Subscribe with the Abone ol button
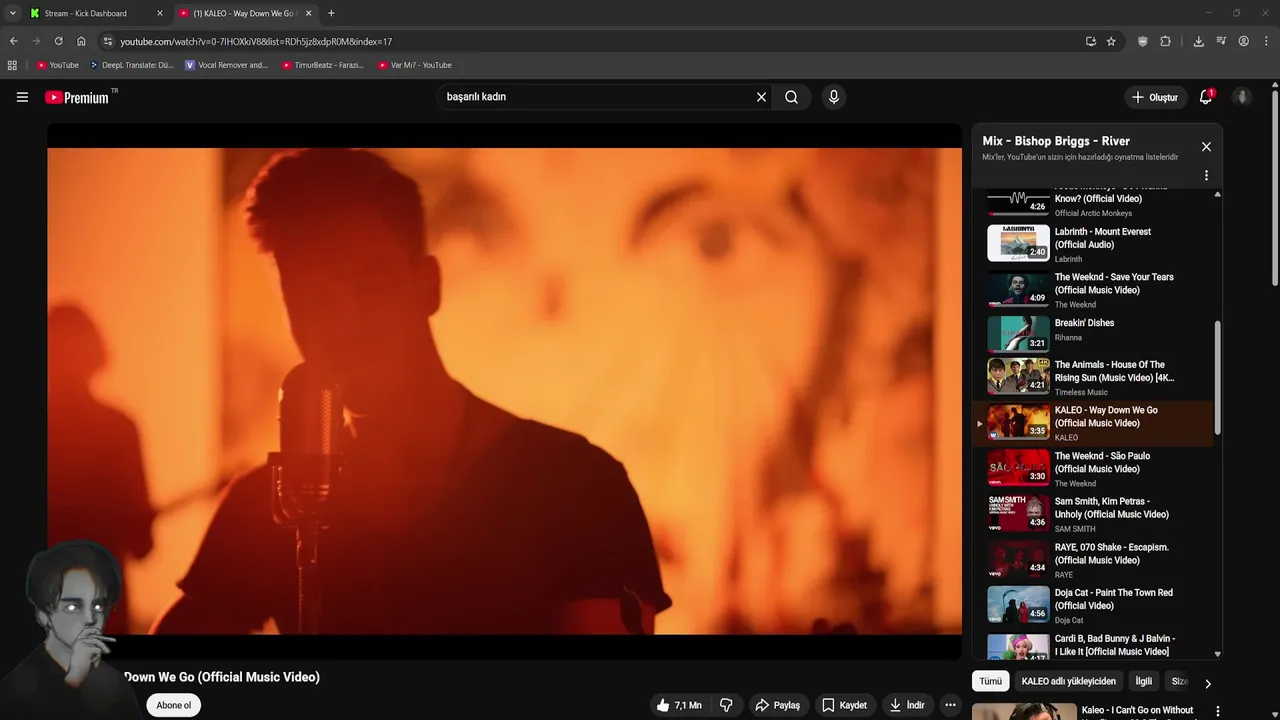 (173, 705)
